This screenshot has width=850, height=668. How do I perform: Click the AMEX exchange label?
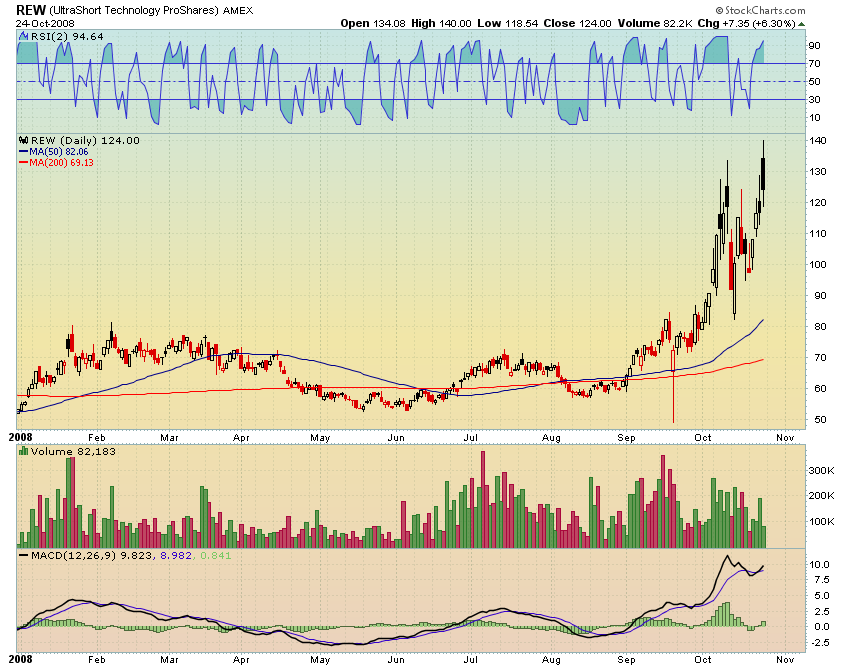[x=238, y=11]
